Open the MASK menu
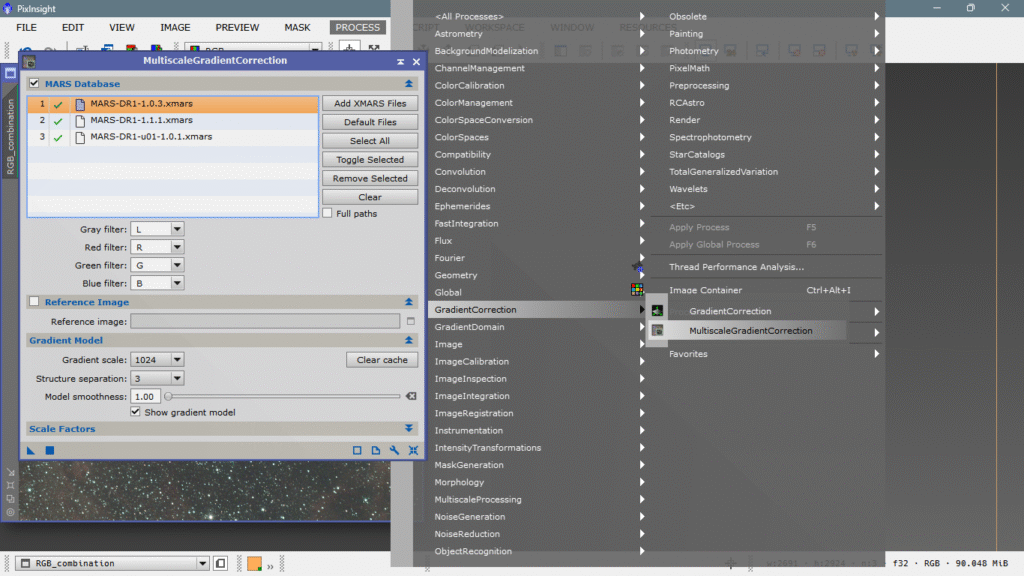The image size is (1024, 576). 297,27
